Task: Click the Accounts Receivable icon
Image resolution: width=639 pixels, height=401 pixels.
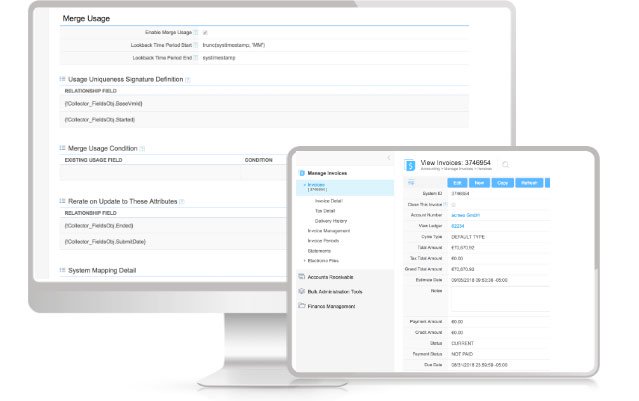Action: 302,277
